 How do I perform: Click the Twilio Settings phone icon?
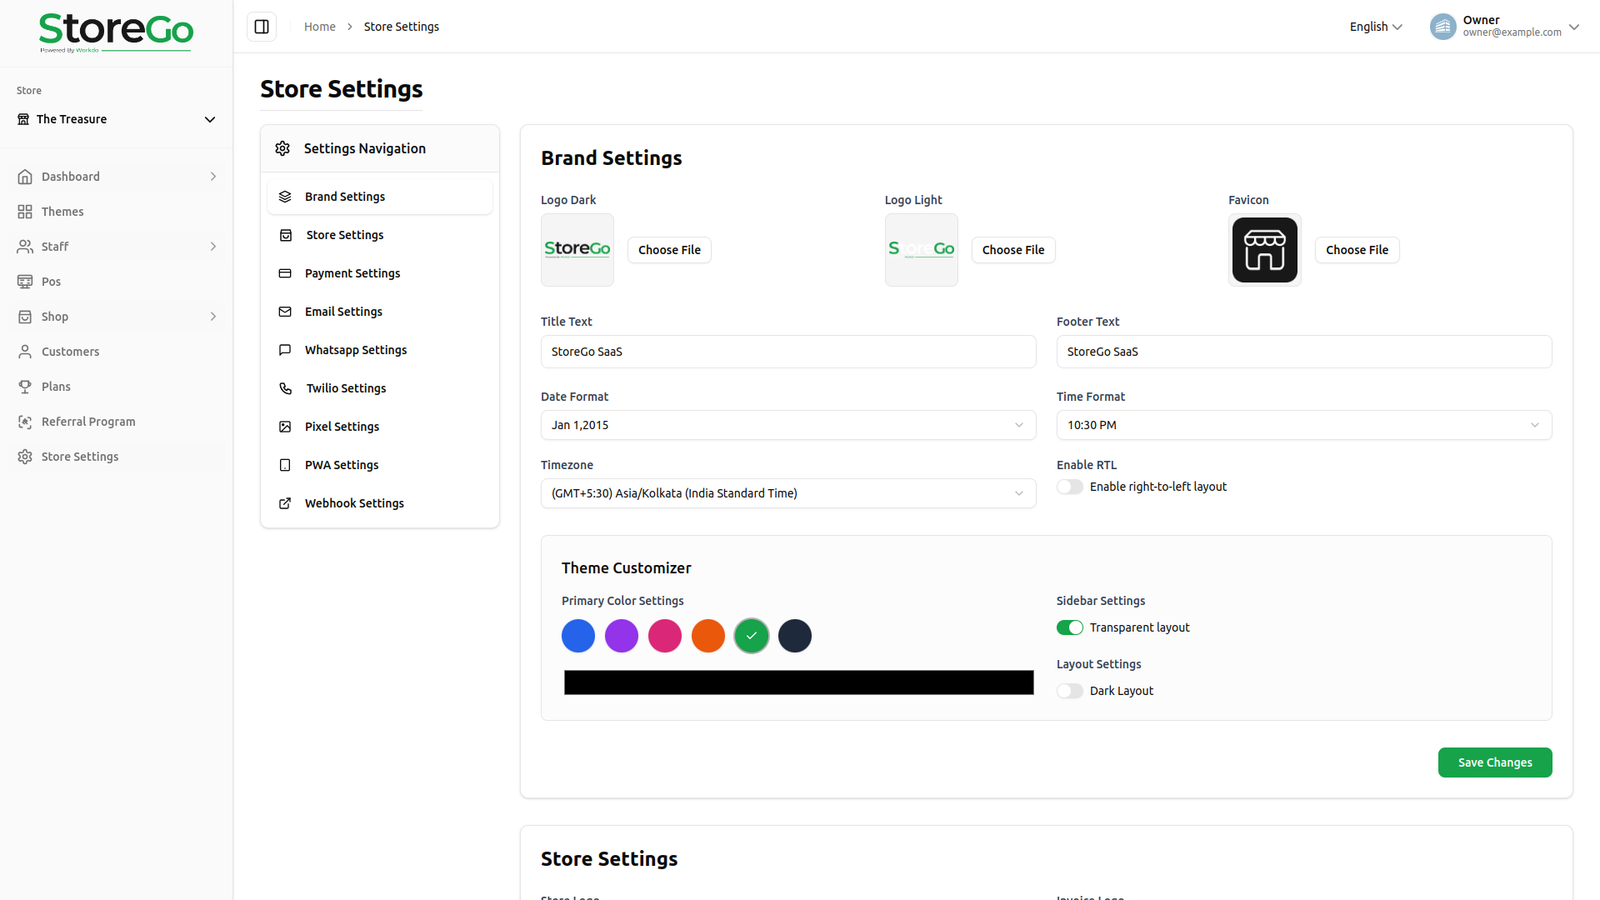pos(285,389)
